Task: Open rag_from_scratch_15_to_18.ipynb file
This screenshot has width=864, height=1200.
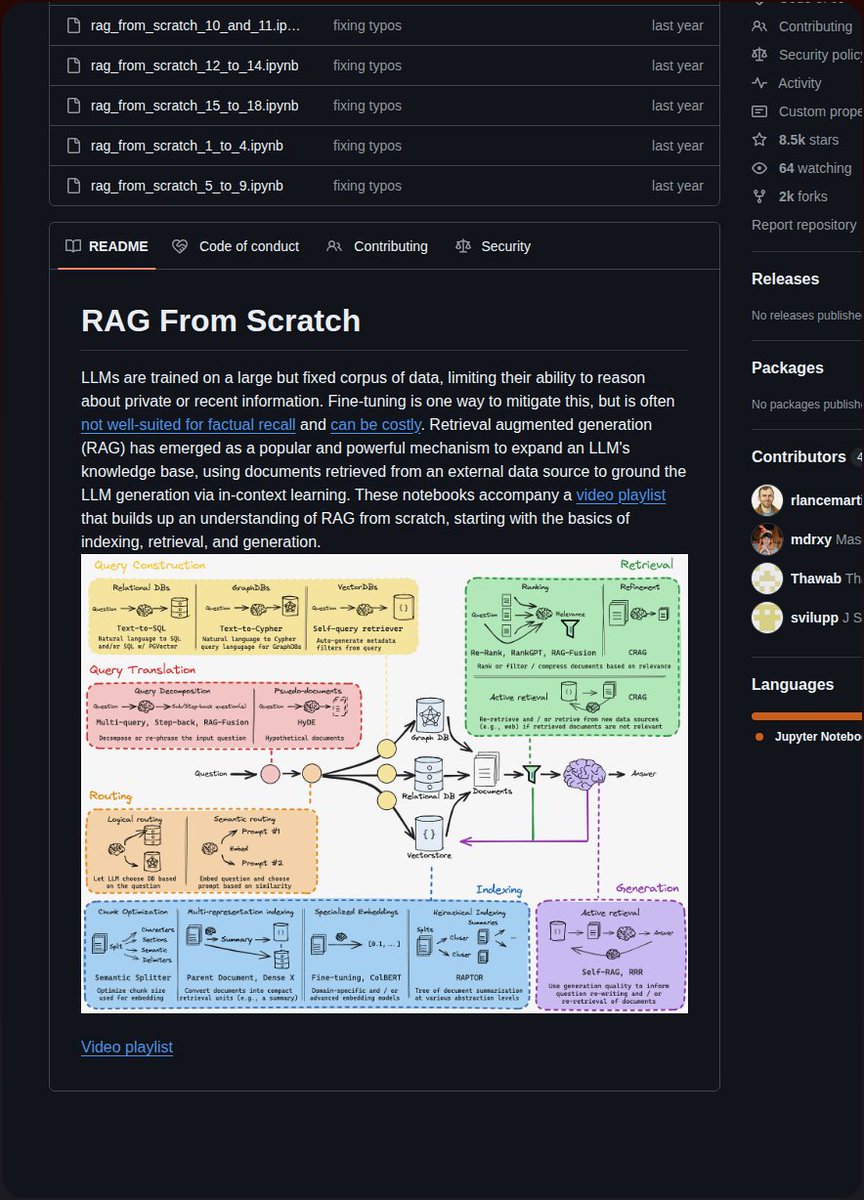Action: point(194,105)
